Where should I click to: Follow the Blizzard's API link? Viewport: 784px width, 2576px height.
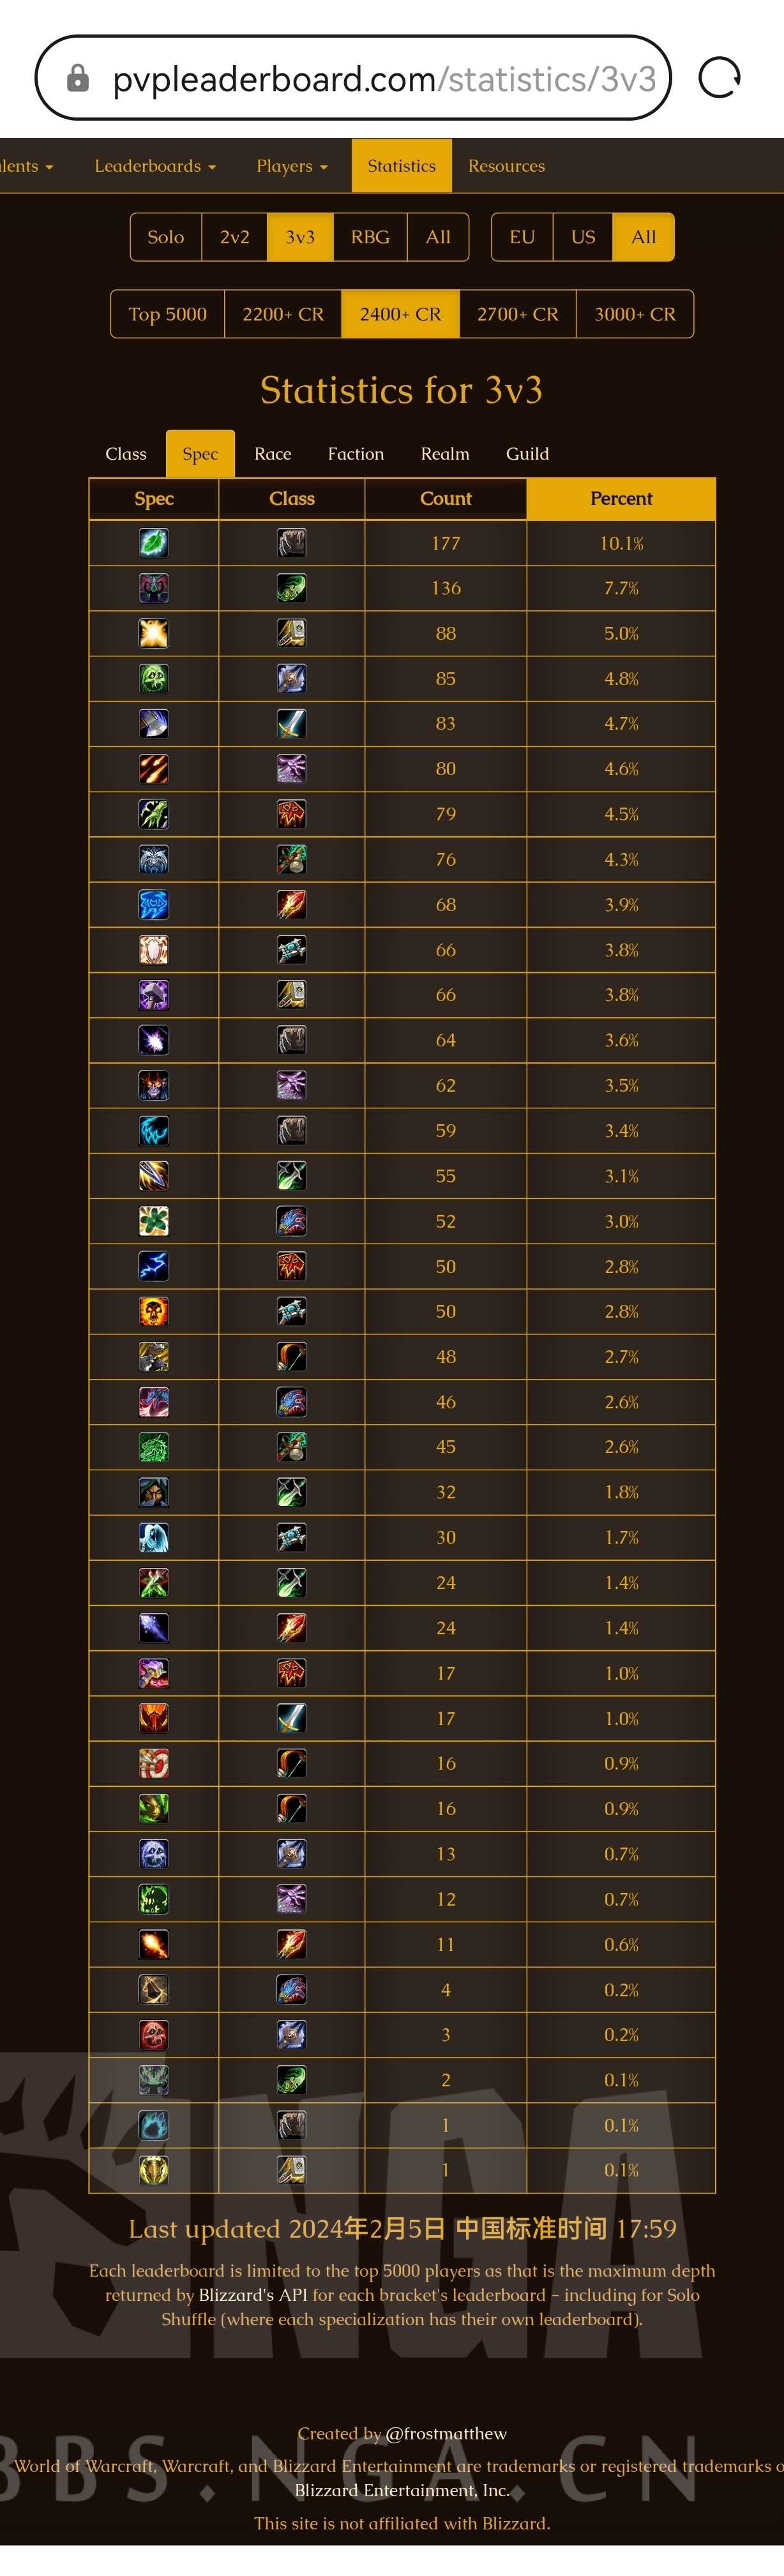point(253,2294)
